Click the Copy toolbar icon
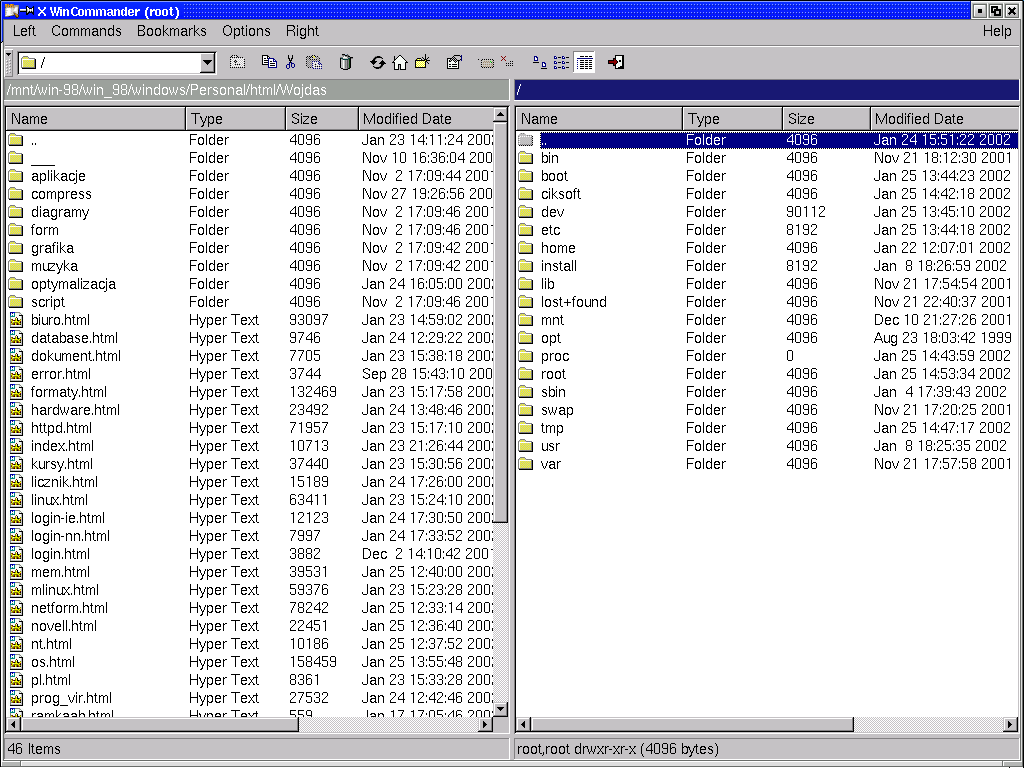 [269, 62]
